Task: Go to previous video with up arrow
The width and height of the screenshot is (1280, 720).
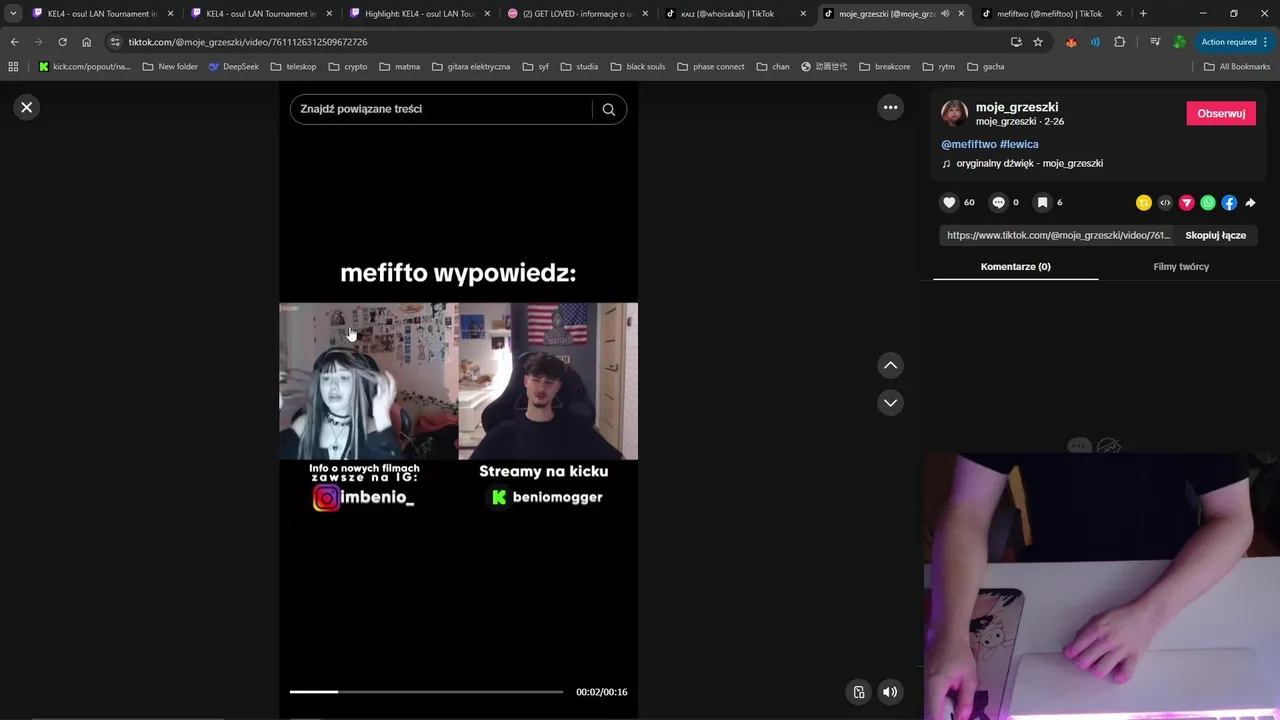Action: 890,365
